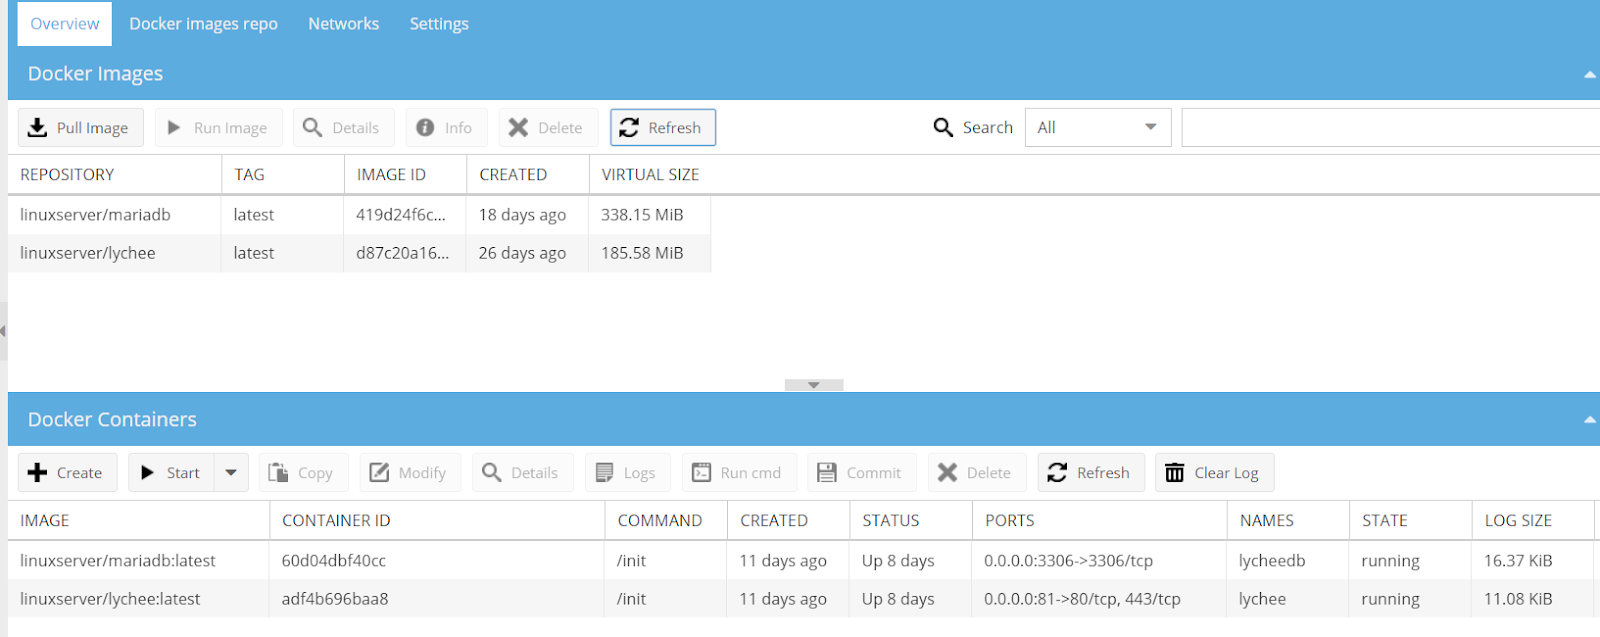This screenshot has width=1600, height=637.
Task: Expand the left sidebar handle
Action: click(3, 331)
